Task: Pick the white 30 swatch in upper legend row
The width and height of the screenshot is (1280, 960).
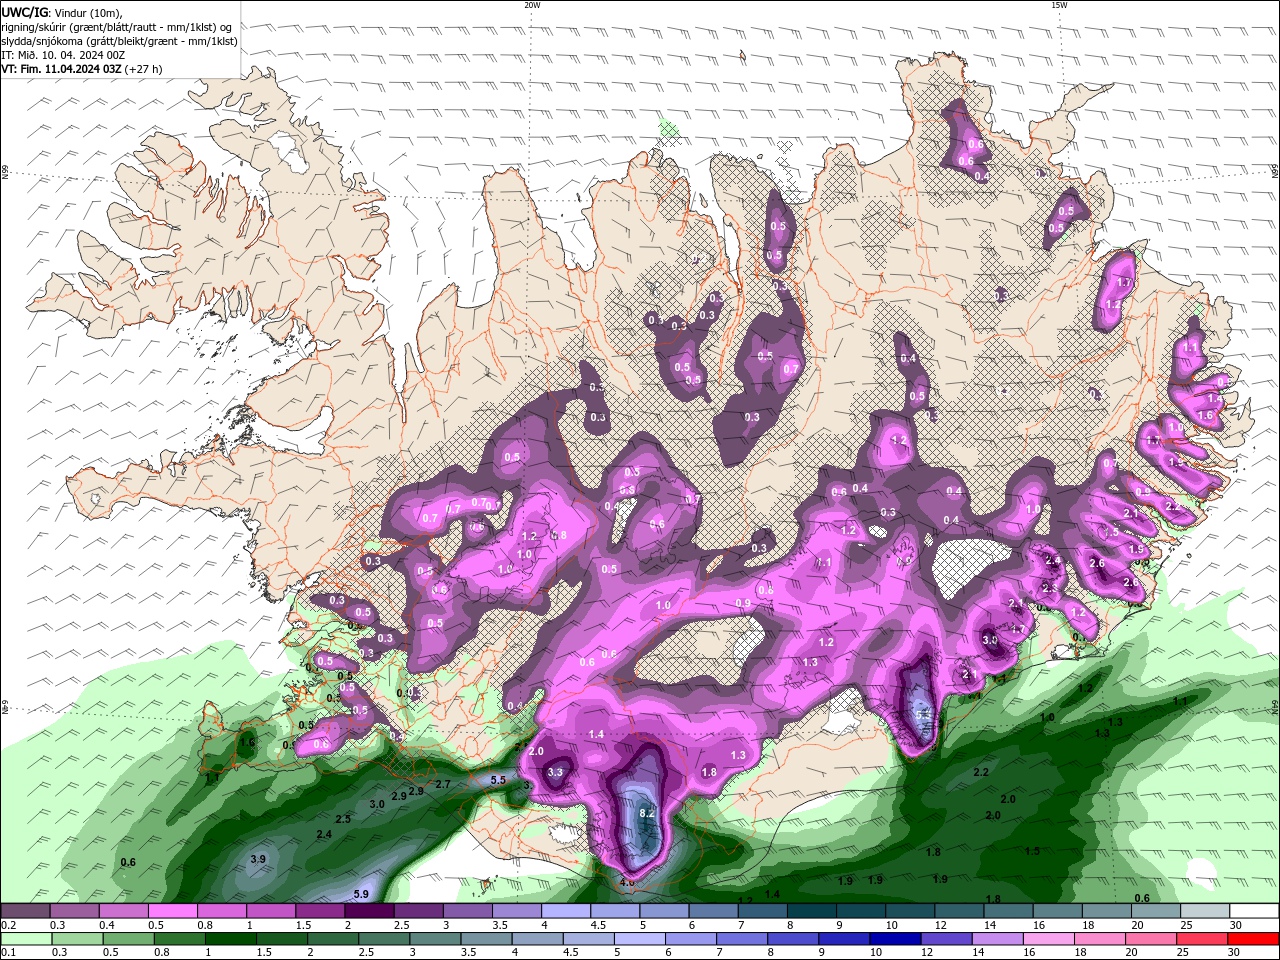Action: coord(1254,911)
